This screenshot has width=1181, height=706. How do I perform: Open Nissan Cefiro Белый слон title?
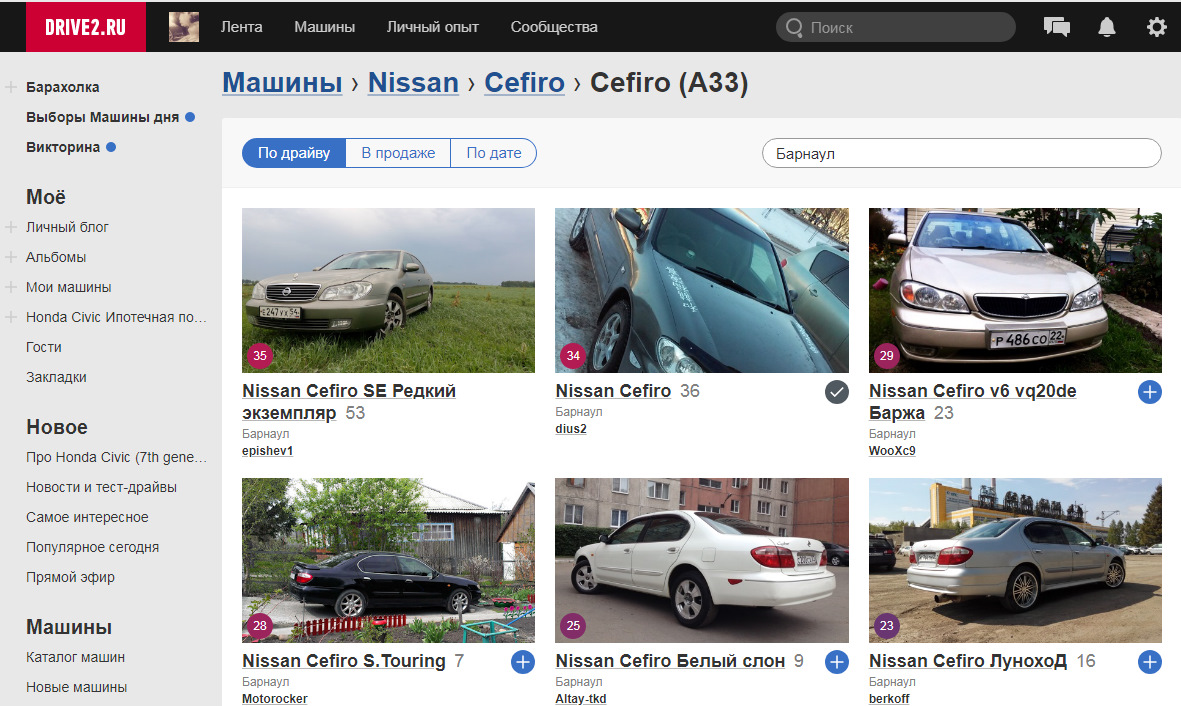pos(670,661)
